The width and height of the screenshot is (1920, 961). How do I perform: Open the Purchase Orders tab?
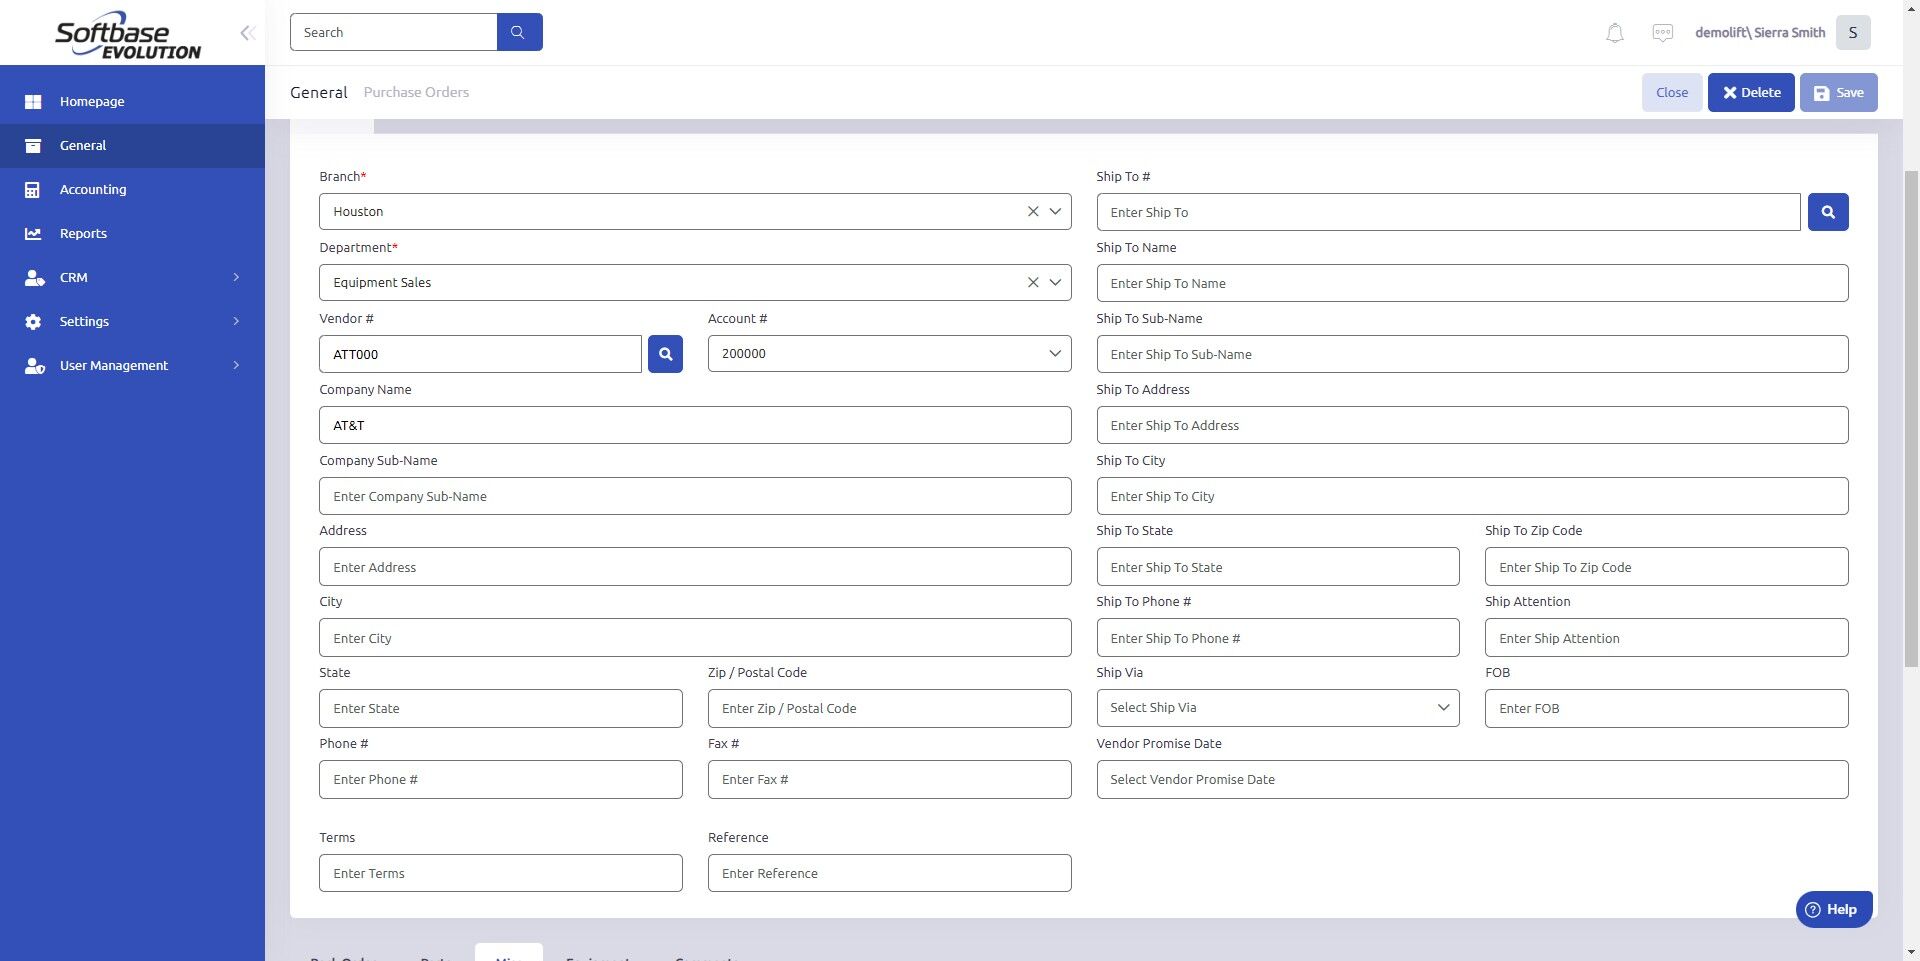(416, 92)
